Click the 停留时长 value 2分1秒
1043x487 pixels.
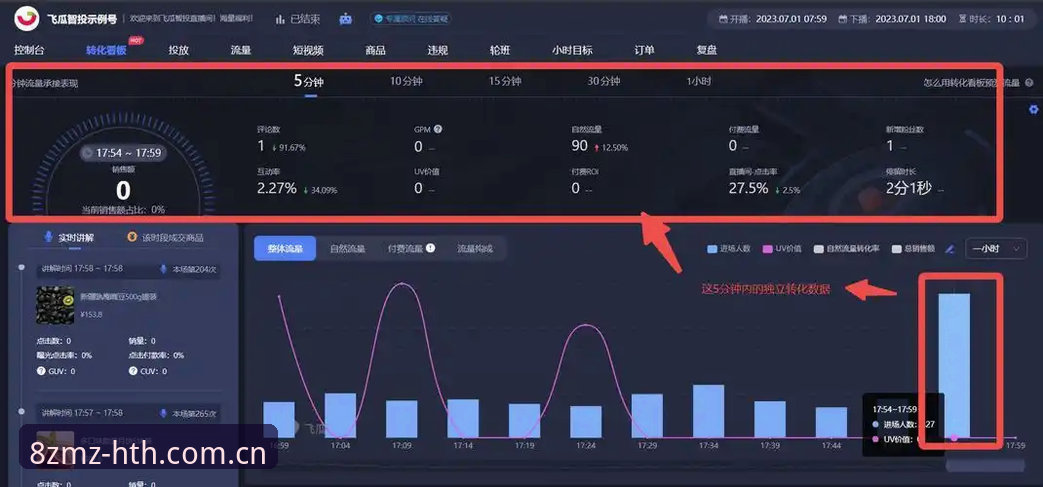[x=909, y=188]
